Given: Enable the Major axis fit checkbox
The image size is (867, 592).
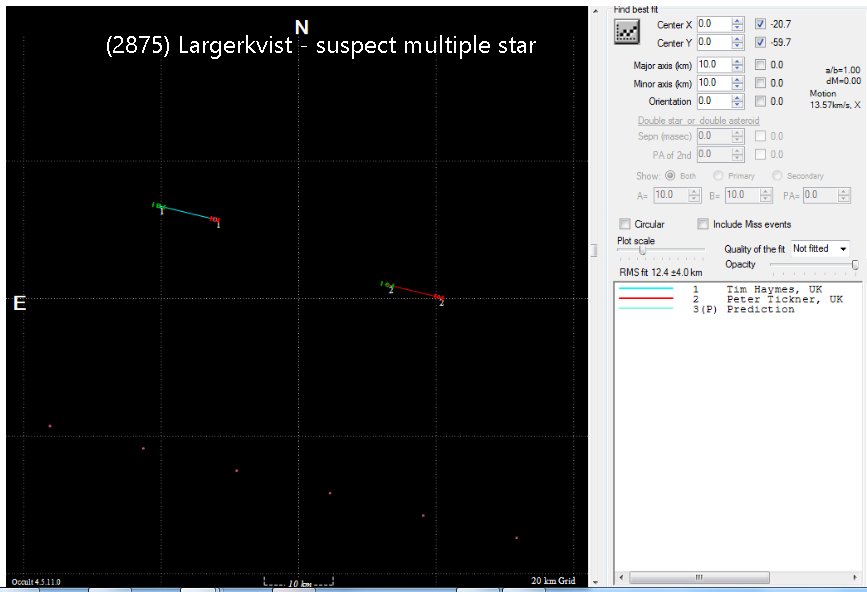Looking at the screenshot, I should [x=761, y=65].
